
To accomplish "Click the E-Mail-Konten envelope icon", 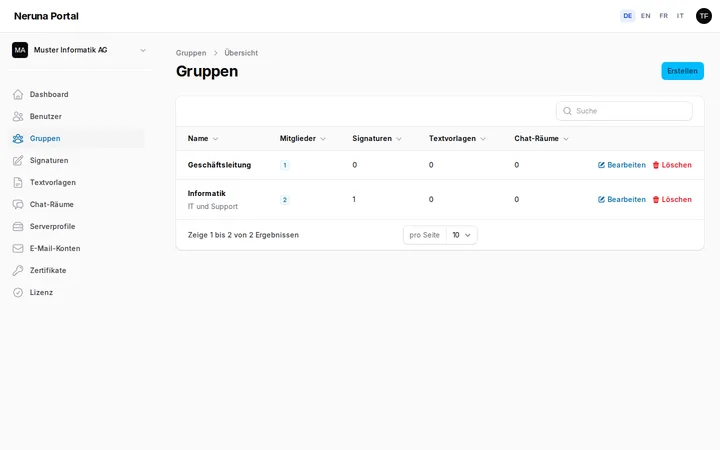I will click(x=18, y=248).
